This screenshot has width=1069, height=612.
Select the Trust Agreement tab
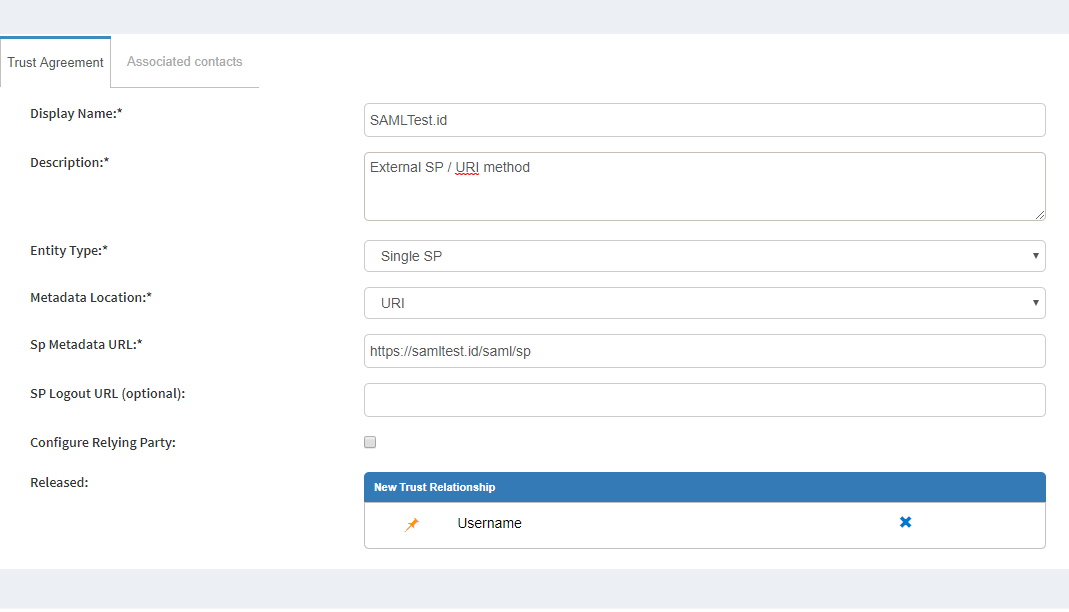pyautogui.click(x=55, y=62)
